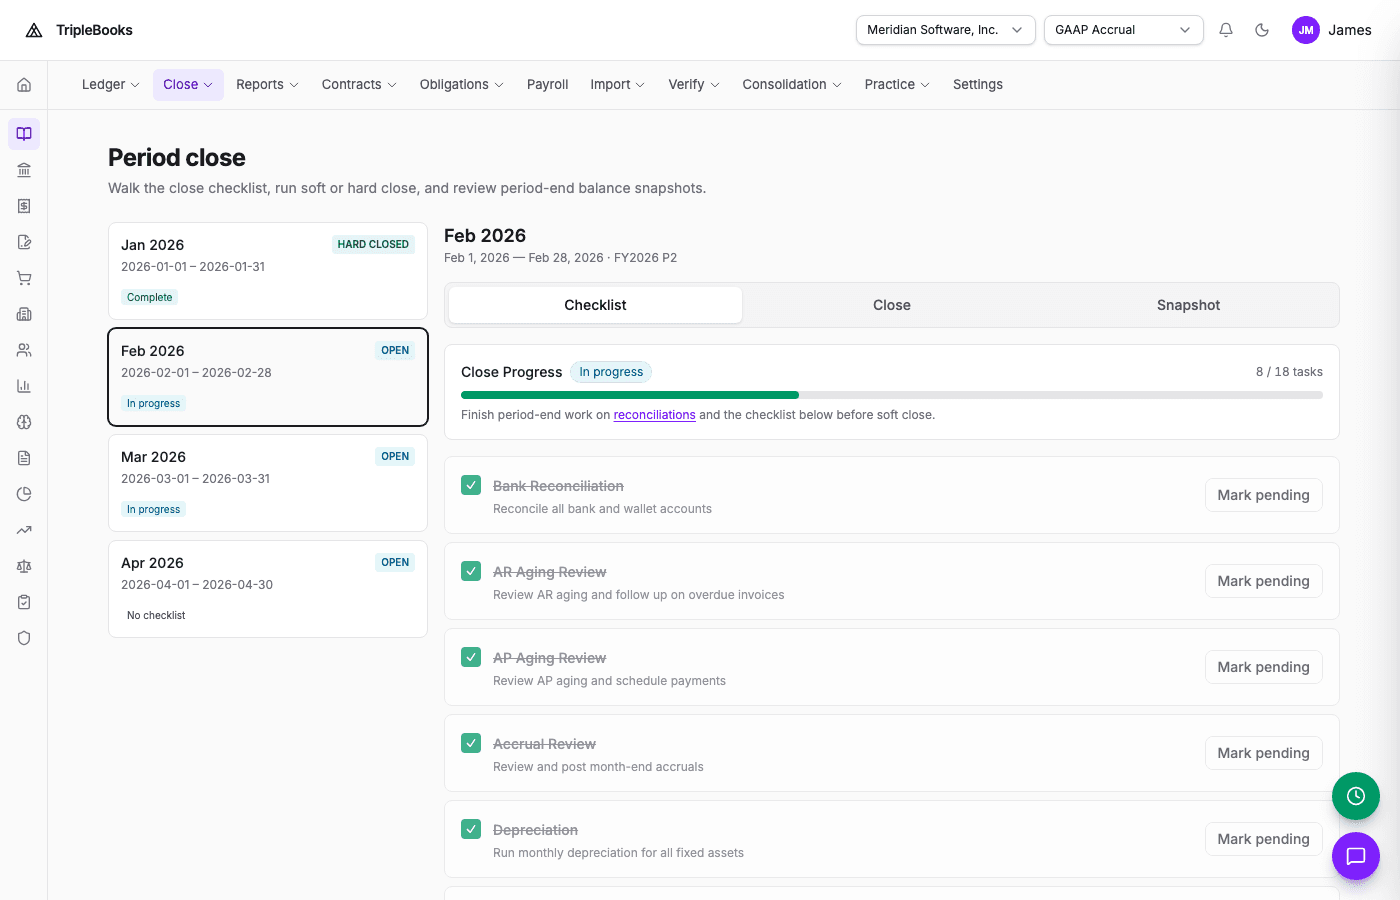This screenshot has width=1400, height=900.
Task: Expand the Contracts menu
Action: (360, 85)
